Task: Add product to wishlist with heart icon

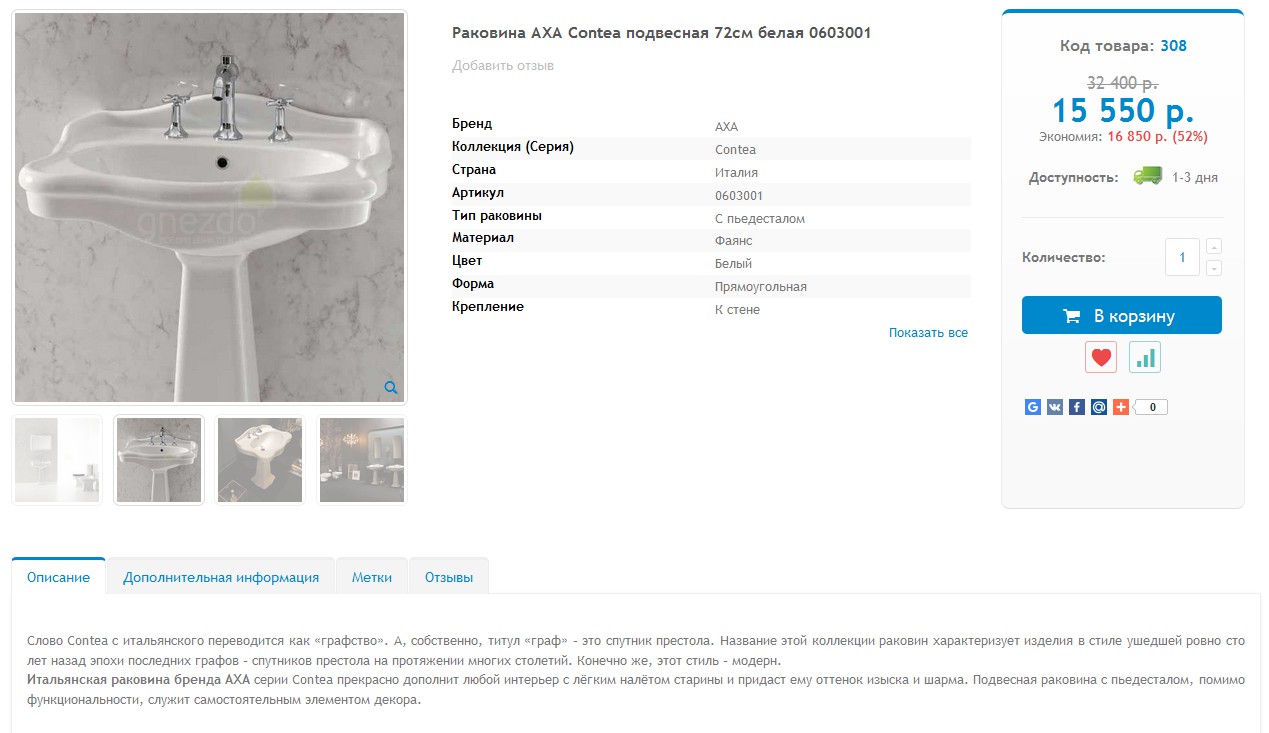Action: 1101,357
